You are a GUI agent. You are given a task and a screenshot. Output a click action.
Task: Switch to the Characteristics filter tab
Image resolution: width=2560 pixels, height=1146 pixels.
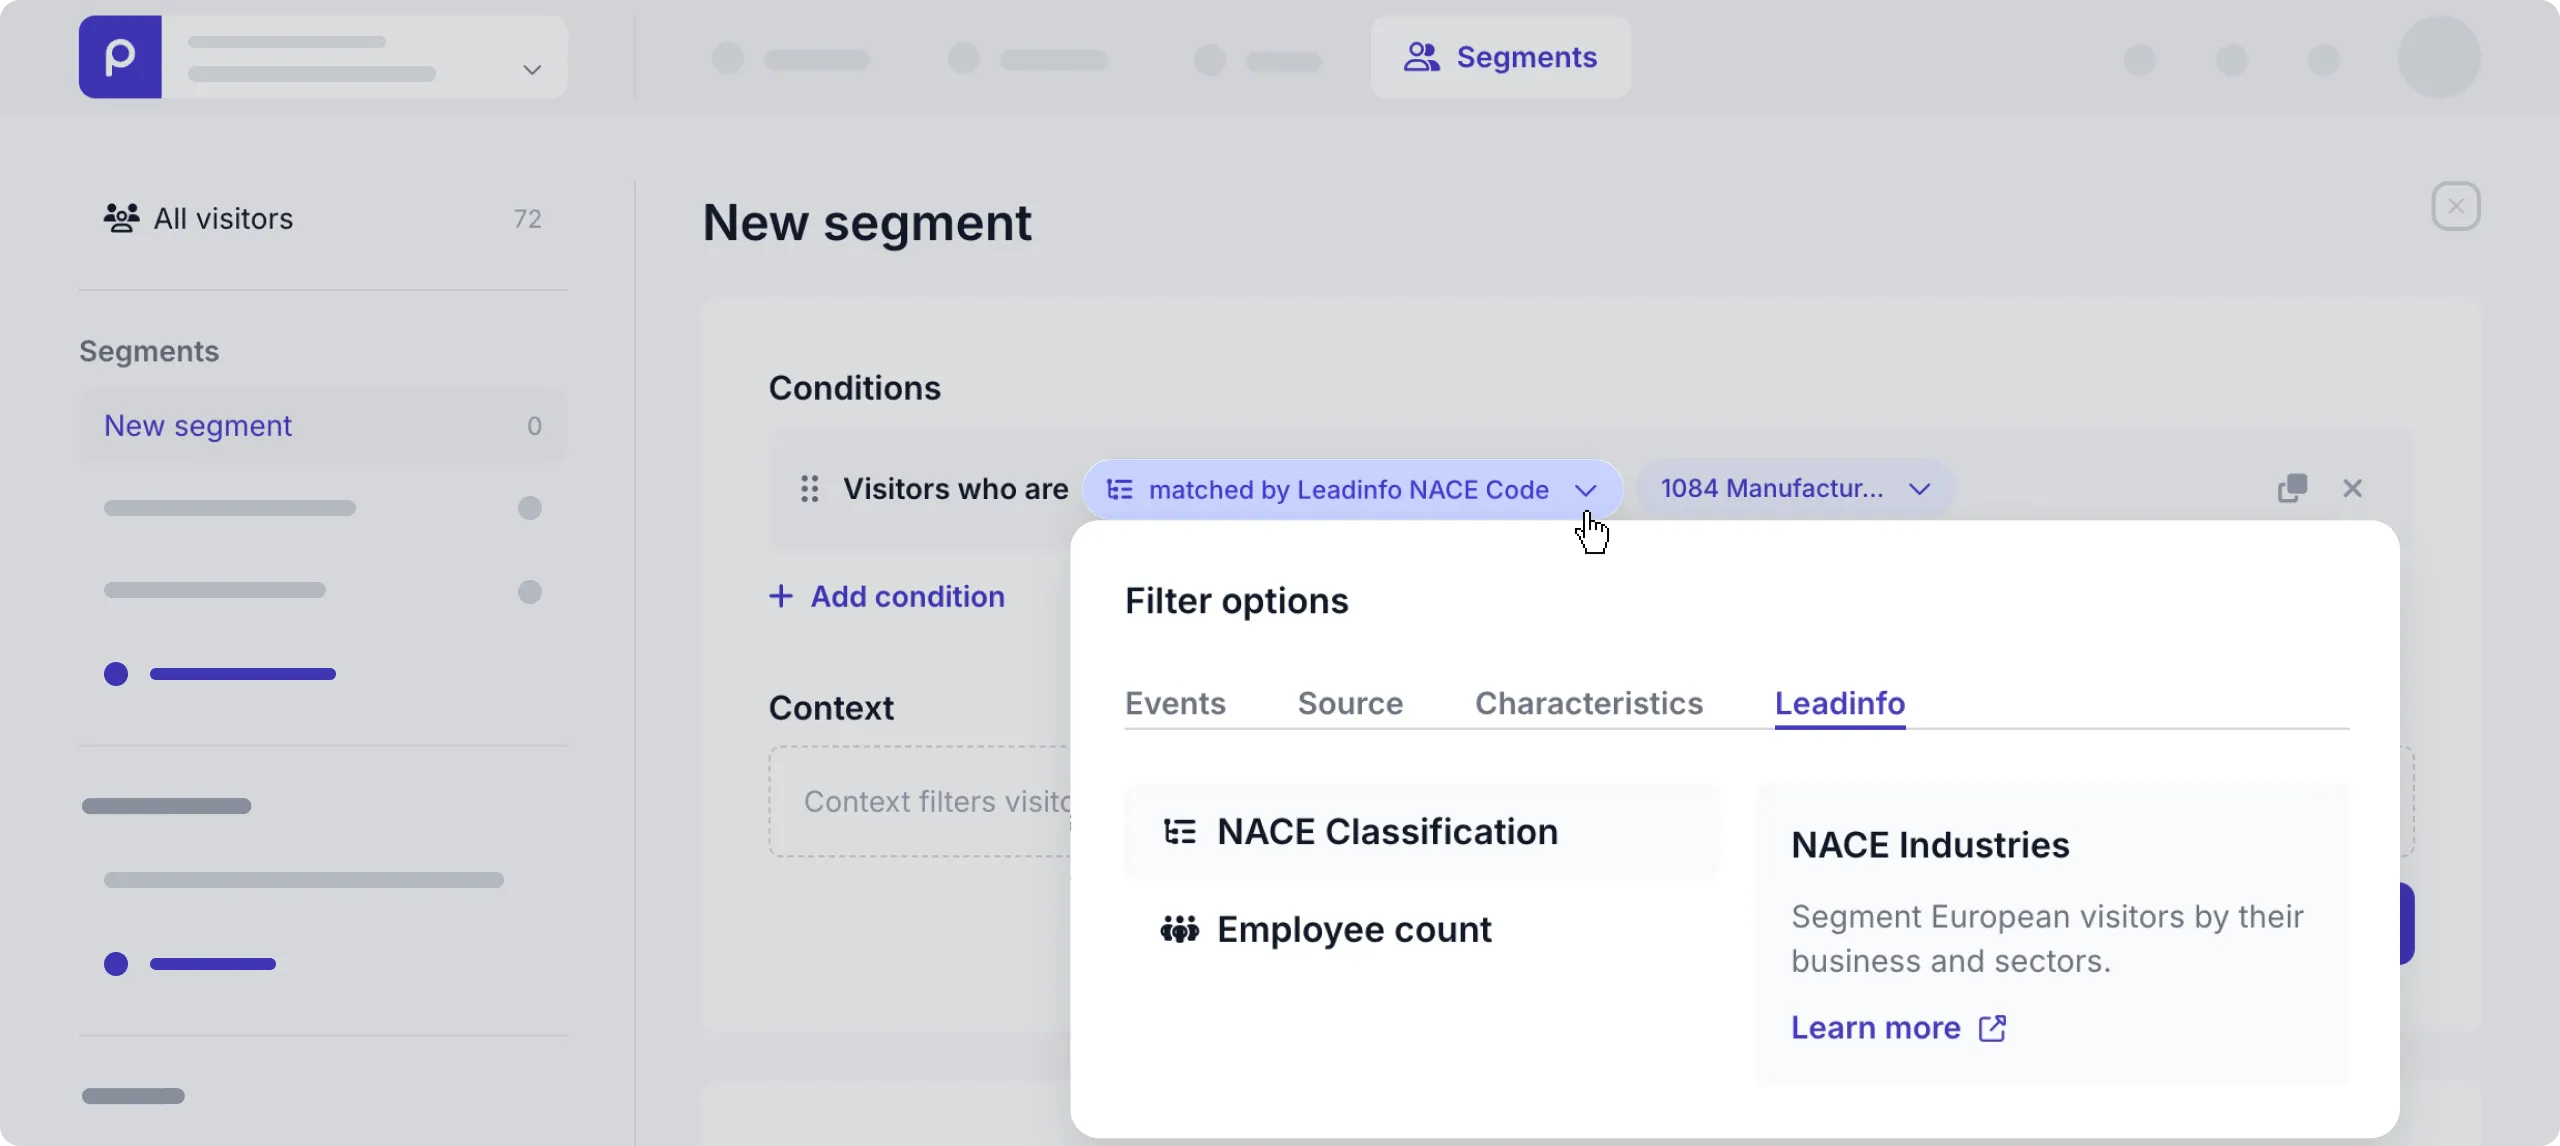pyautogui.click(x=1589, y=703)
